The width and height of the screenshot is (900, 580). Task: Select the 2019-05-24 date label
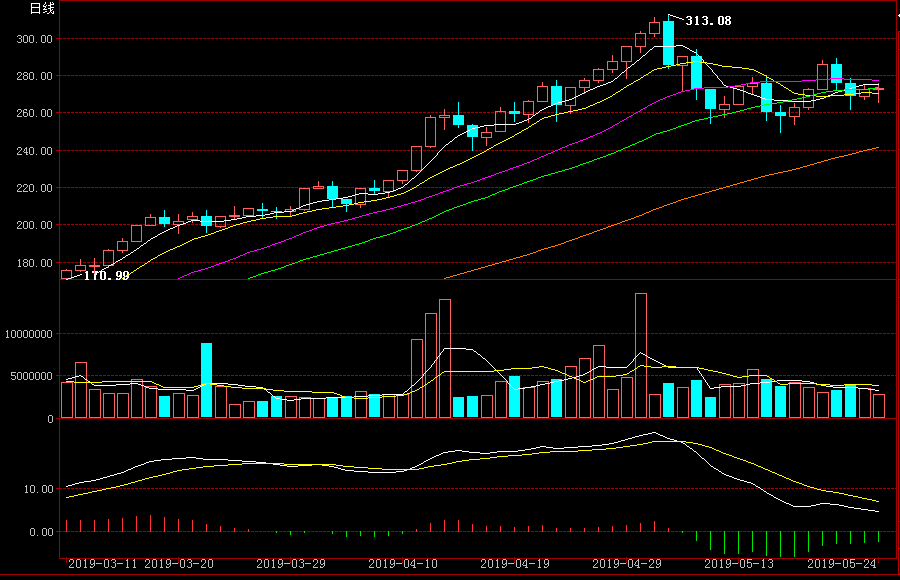[x=842, y=564]
